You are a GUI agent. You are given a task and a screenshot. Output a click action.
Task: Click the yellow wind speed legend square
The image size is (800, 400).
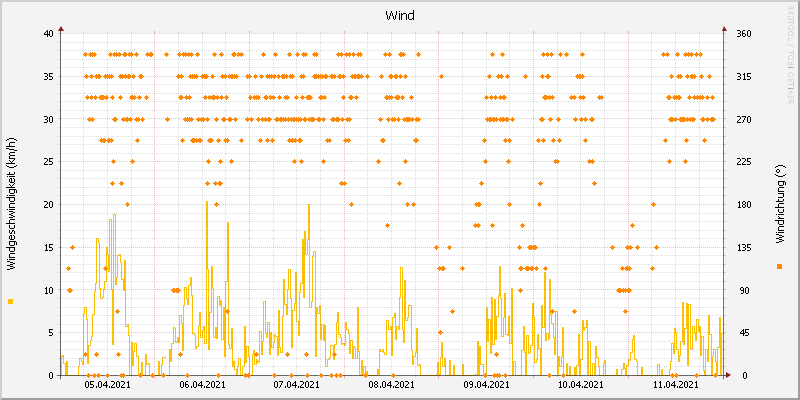[x=11, y=302]
